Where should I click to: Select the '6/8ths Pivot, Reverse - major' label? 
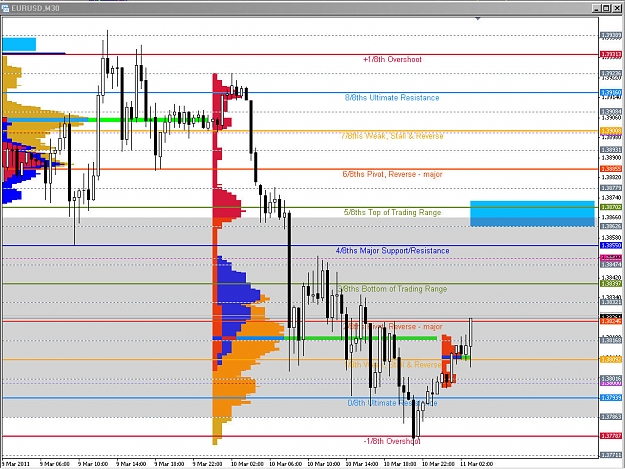(392, 174)
